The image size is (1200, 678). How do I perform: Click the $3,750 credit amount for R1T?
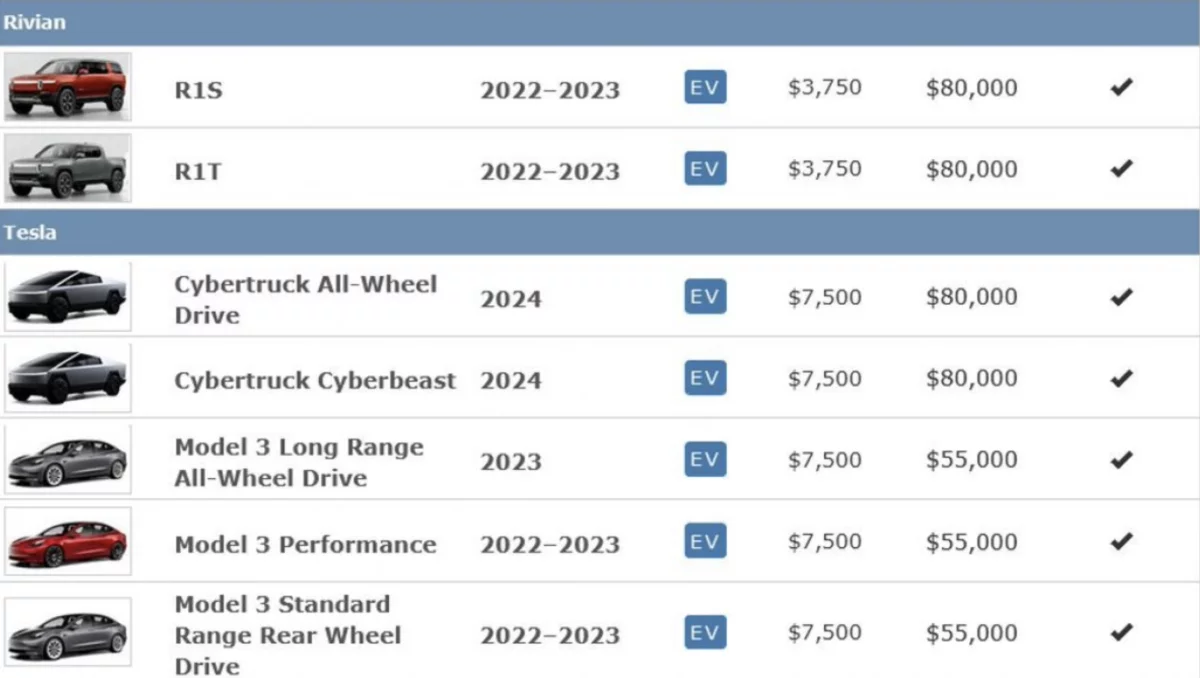[824, 168]
